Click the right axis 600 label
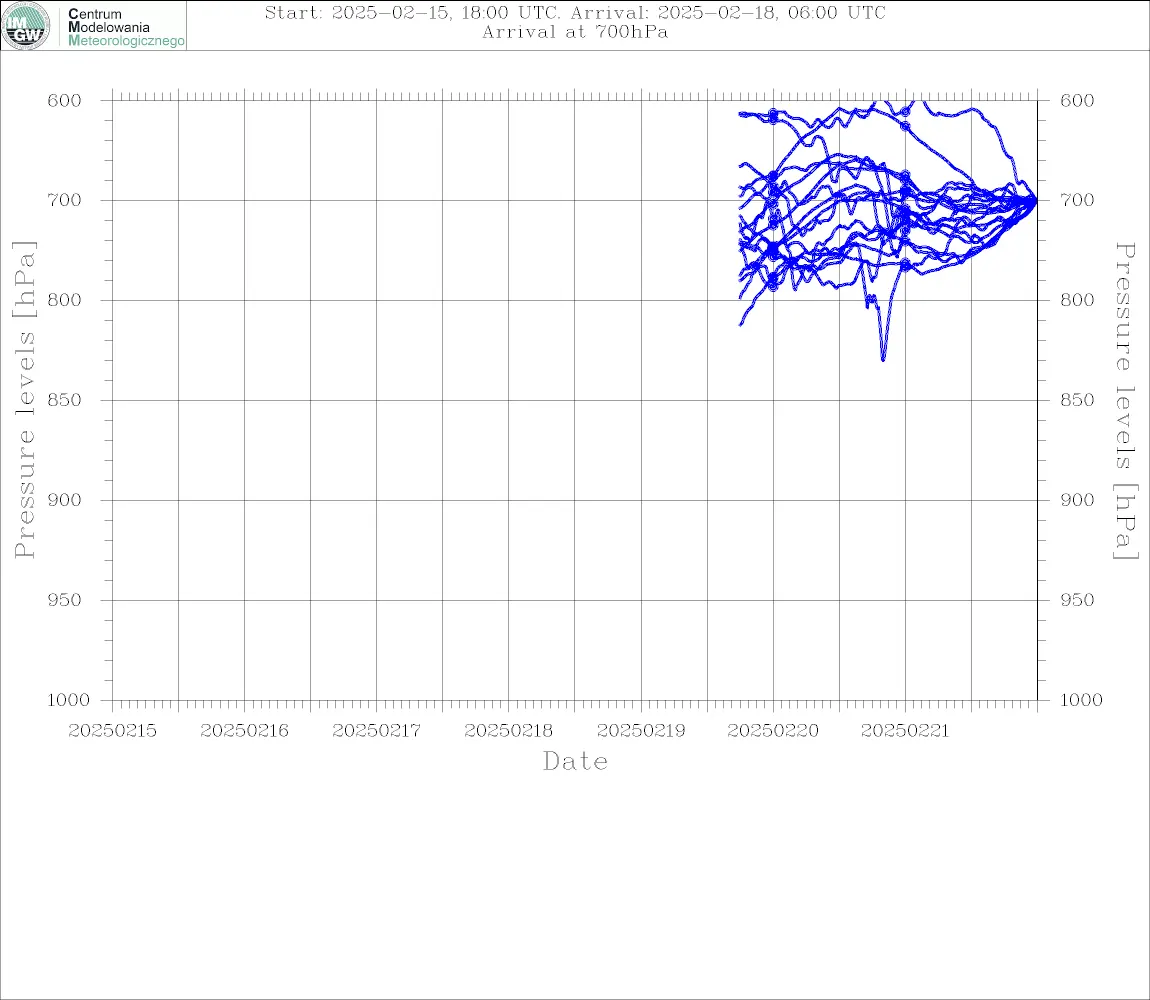This screenshot has width=1150, height=1000. coord(1077,101)
